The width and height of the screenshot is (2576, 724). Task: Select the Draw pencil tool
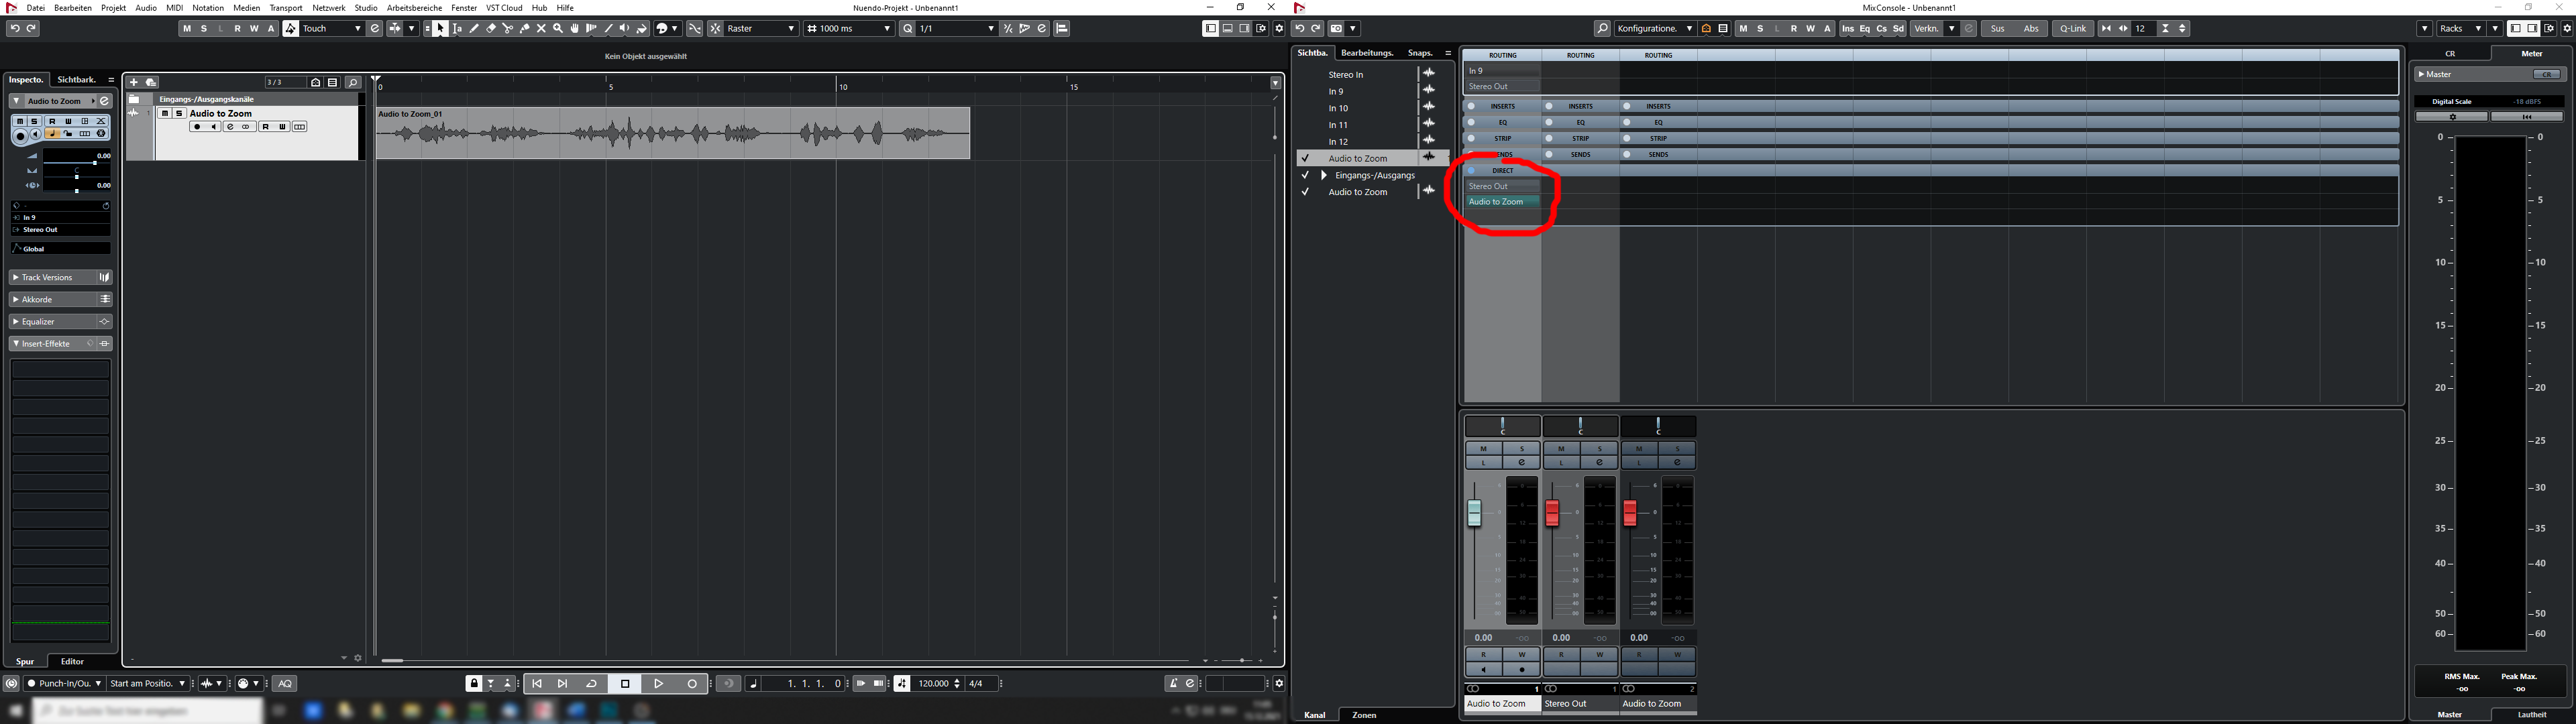[474, 28]
